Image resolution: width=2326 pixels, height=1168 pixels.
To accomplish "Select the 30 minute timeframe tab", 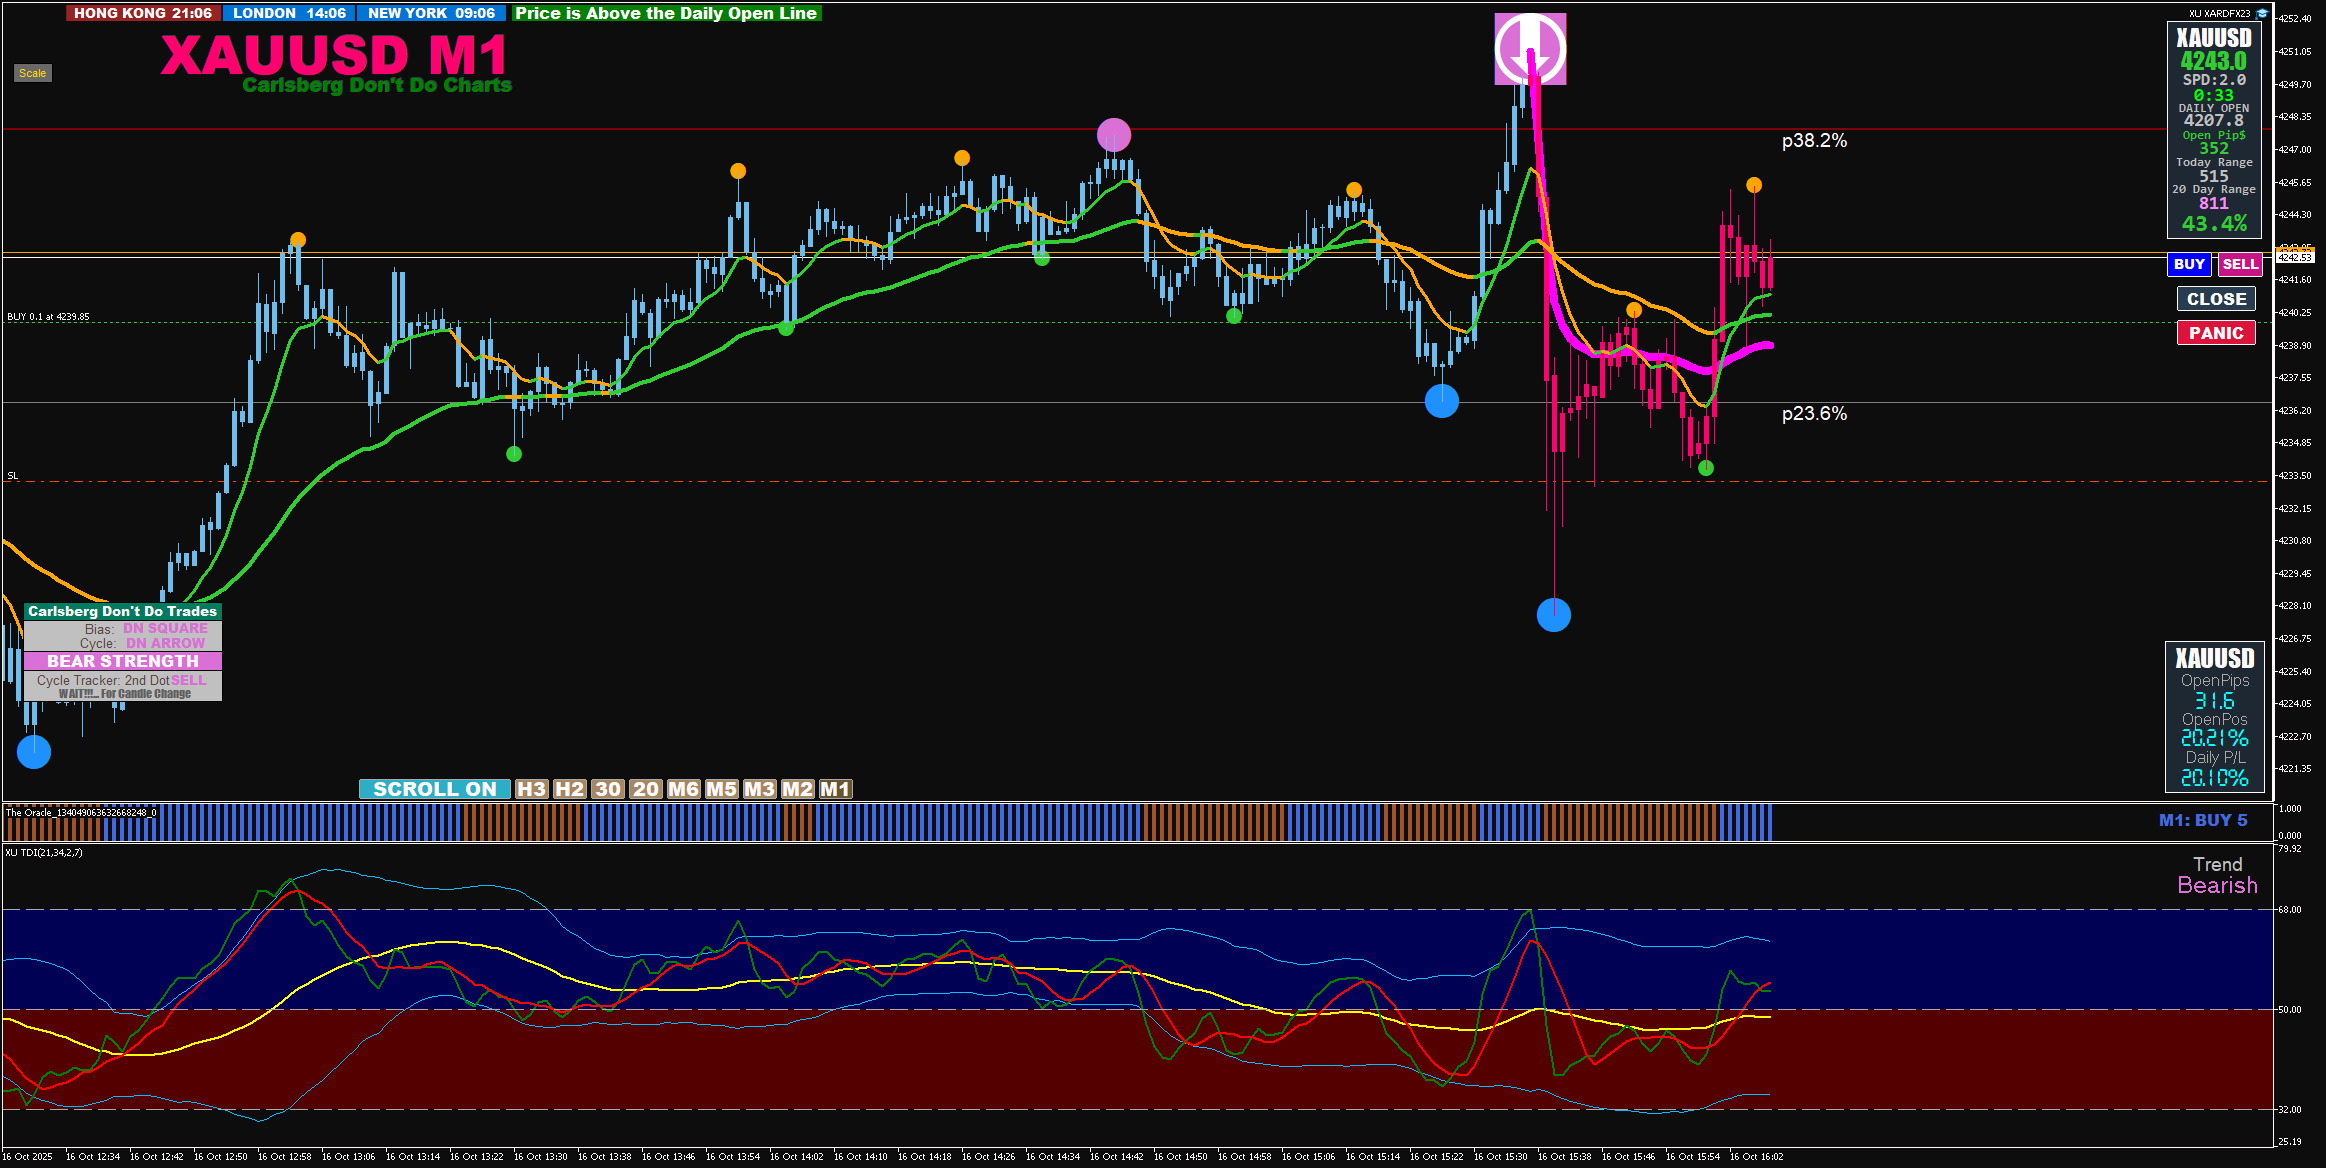I will point(607,789).
